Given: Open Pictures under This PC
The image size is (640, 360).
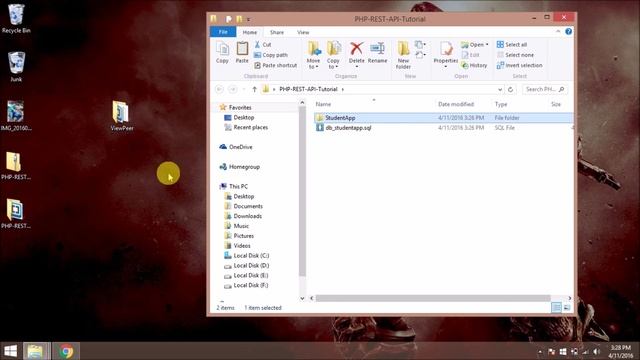Looking at the screenshot, I should 243,236.
